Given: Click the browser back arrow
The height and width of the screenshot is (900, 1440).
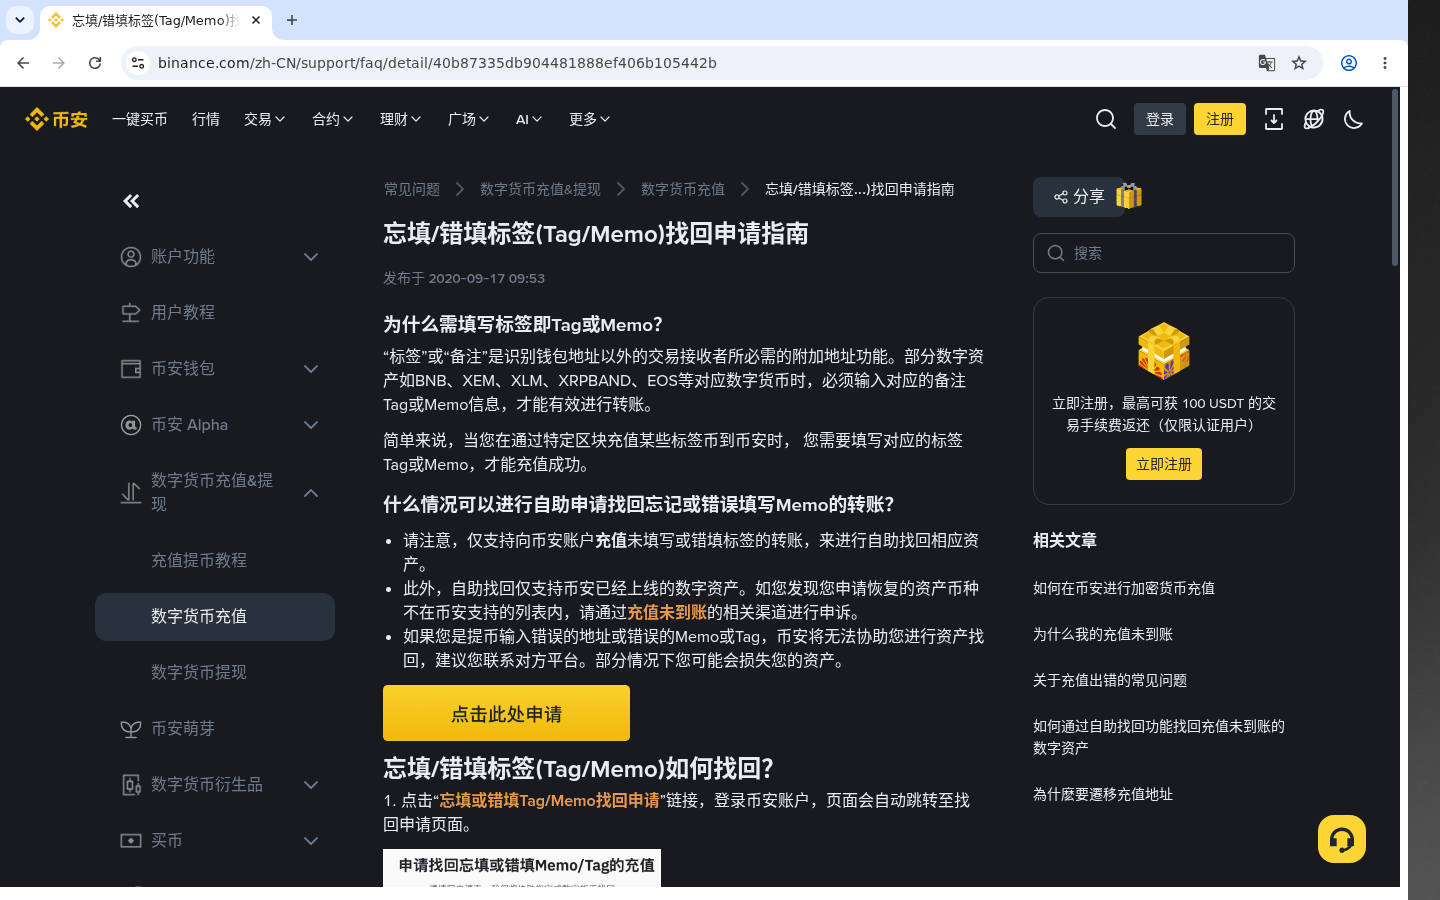Looking at the screenshot, I should pos(23,63).
